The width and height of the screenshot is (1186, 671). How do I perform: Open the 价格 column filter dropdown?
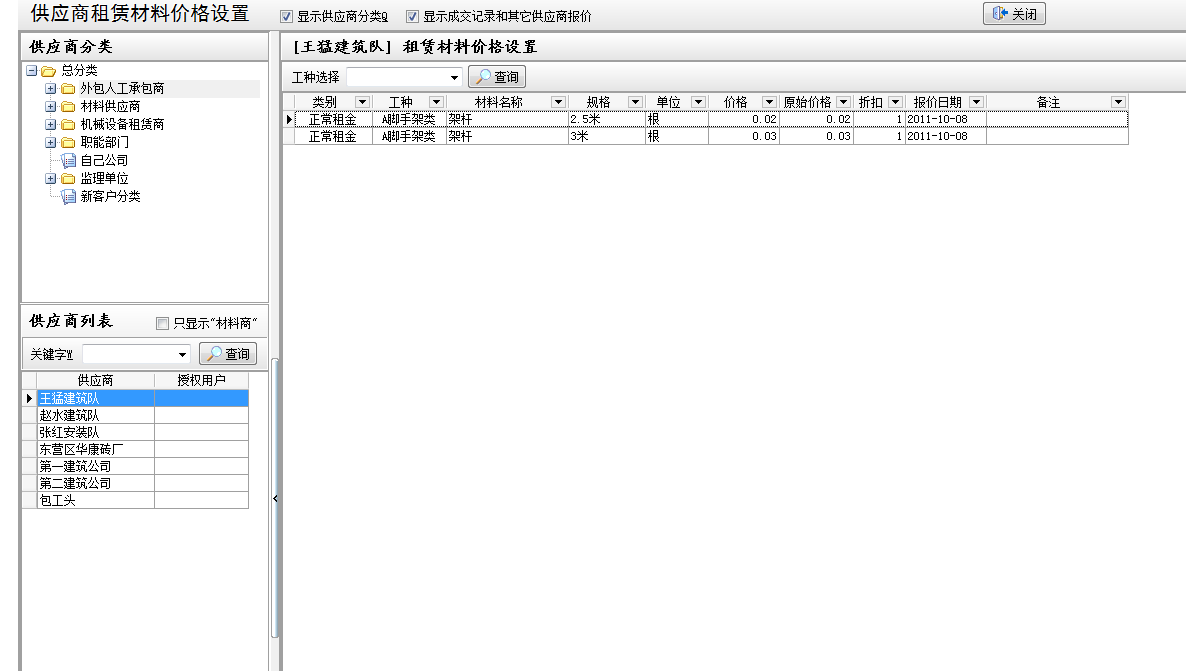tap(769, 101)
